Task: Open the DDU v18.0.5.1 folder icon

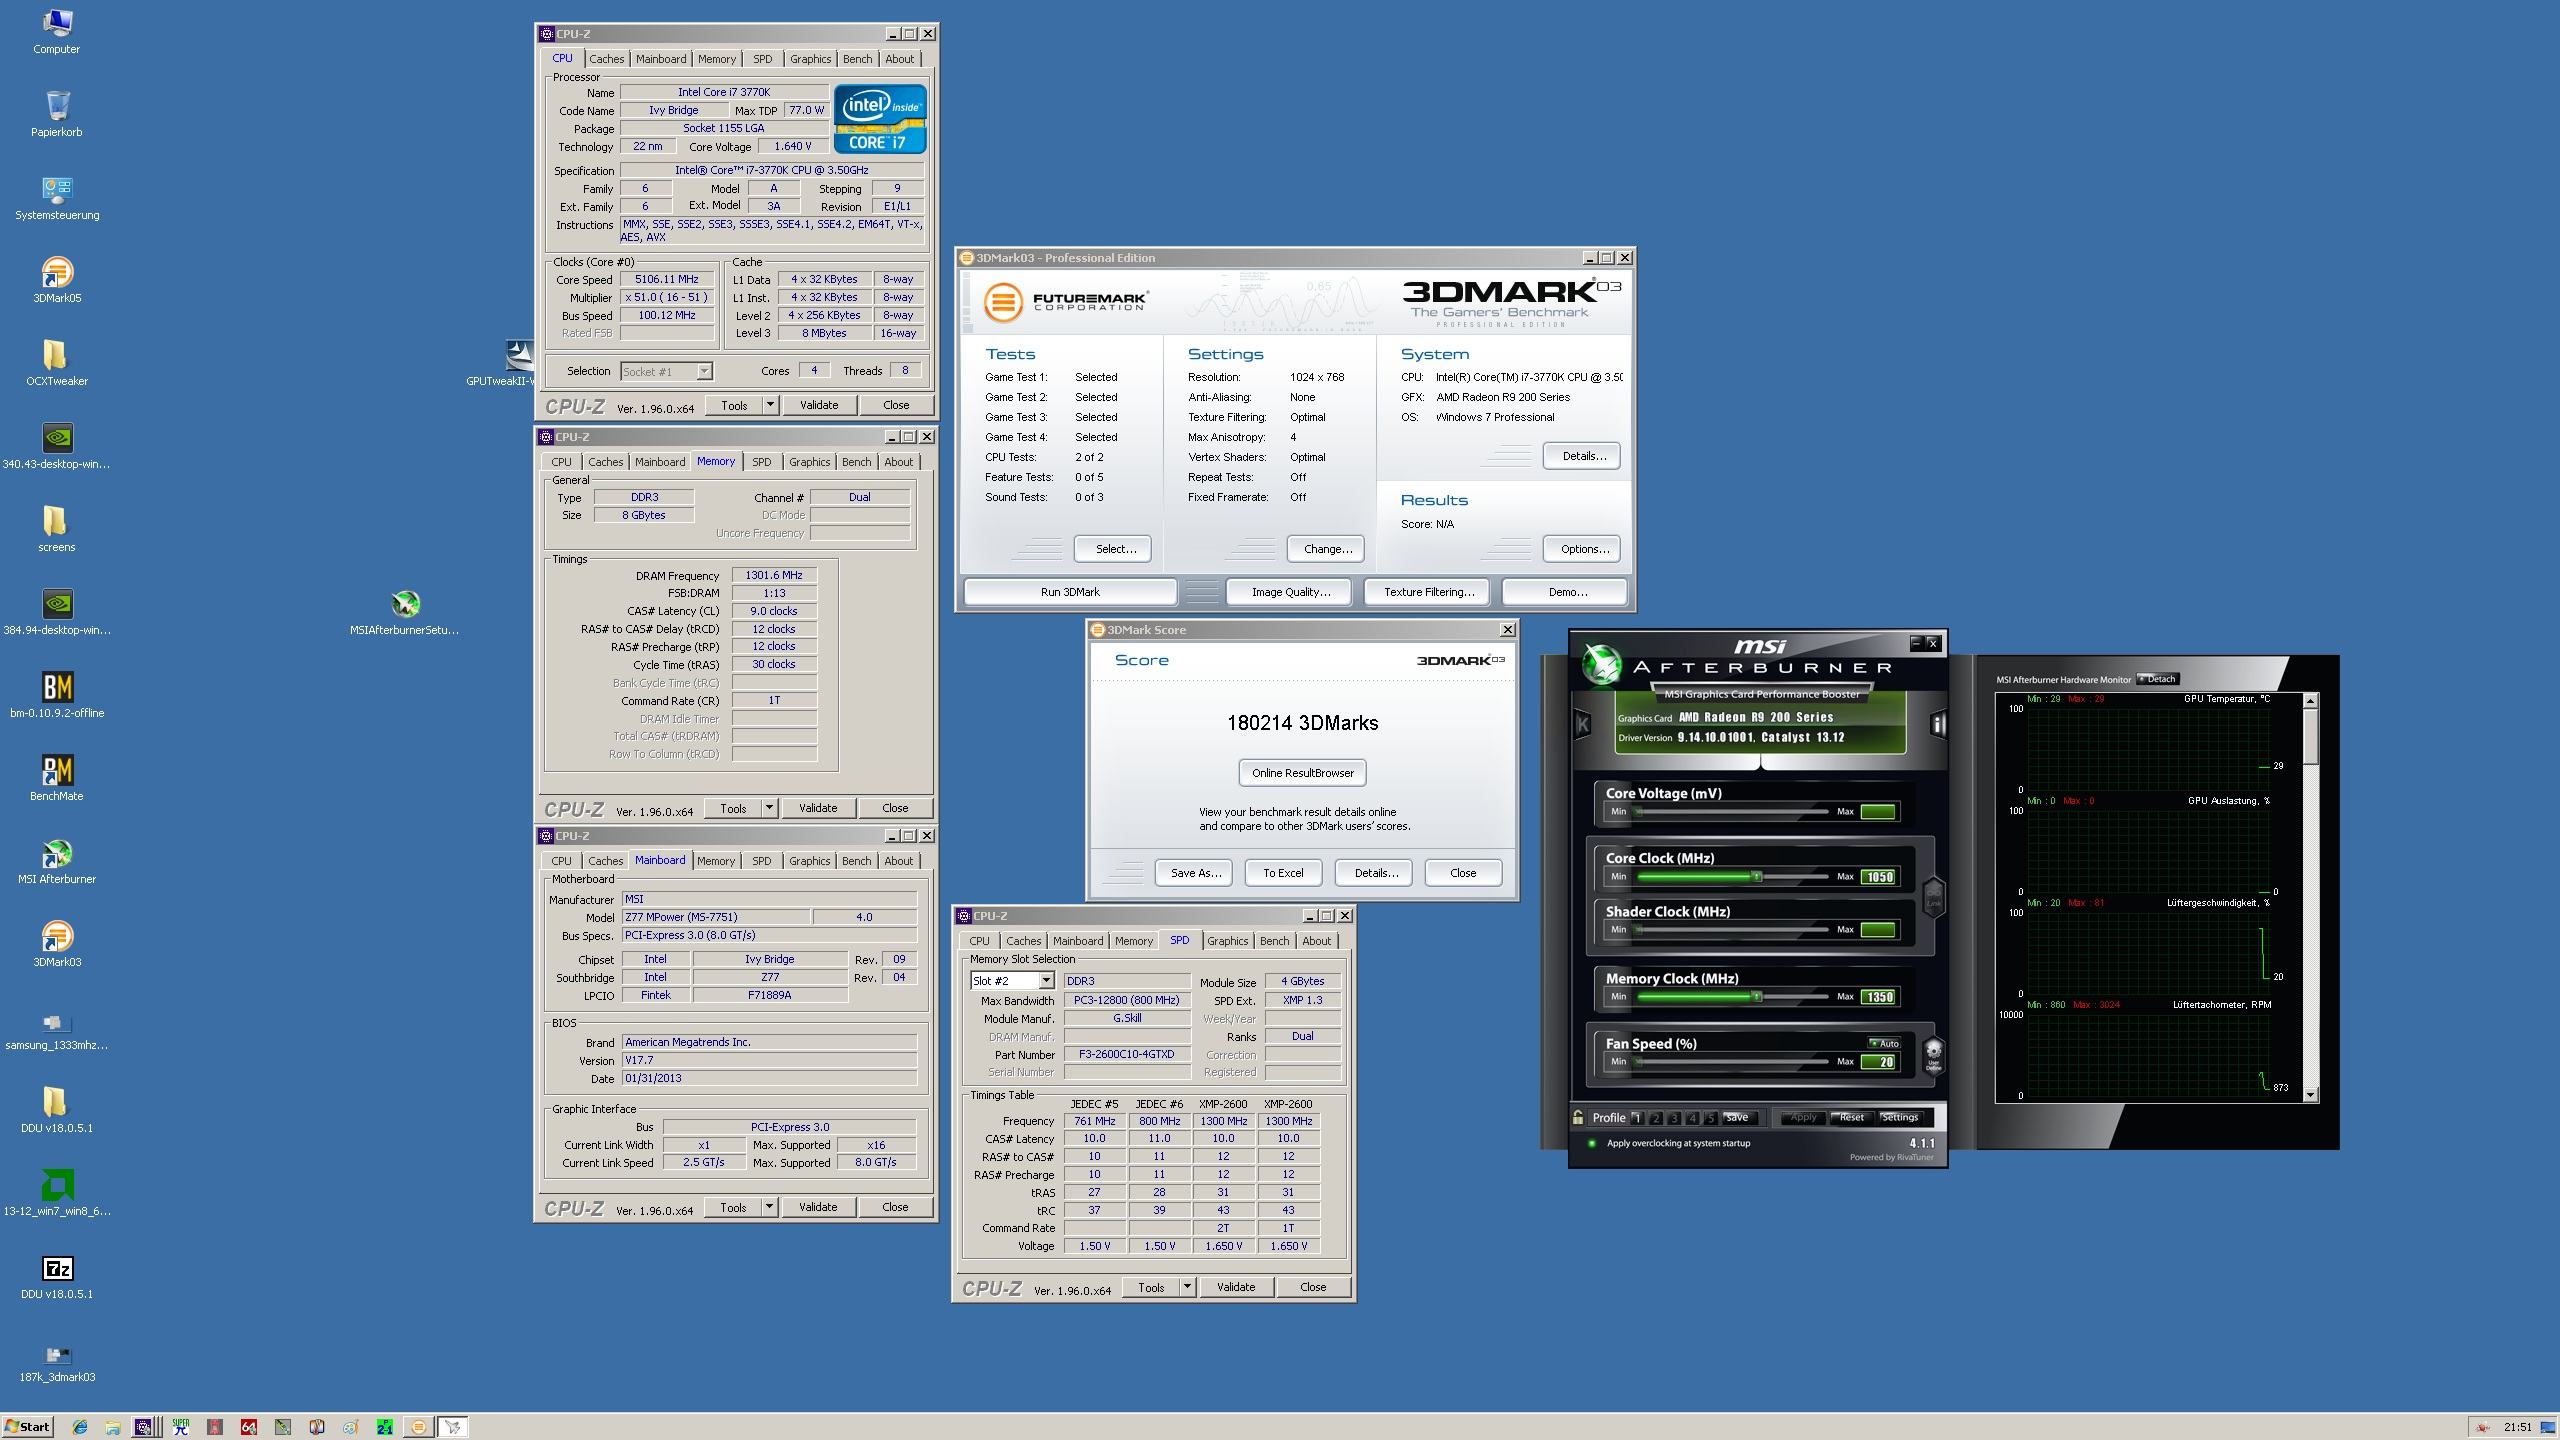Action: tap(57, 1110)
